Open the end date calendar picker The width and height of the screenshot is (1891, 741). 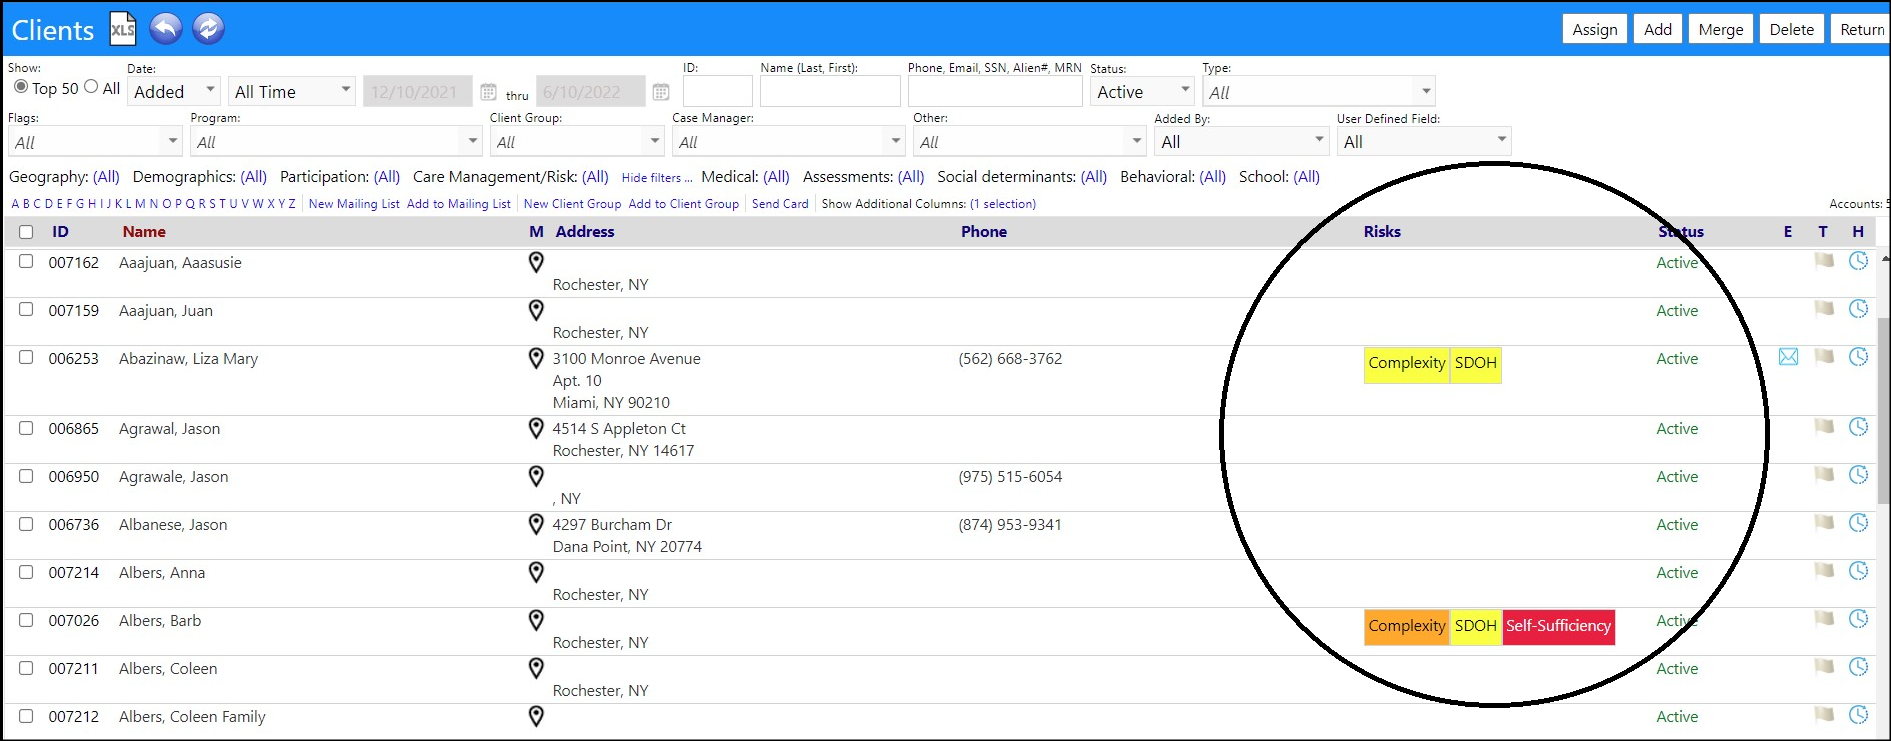661,92
